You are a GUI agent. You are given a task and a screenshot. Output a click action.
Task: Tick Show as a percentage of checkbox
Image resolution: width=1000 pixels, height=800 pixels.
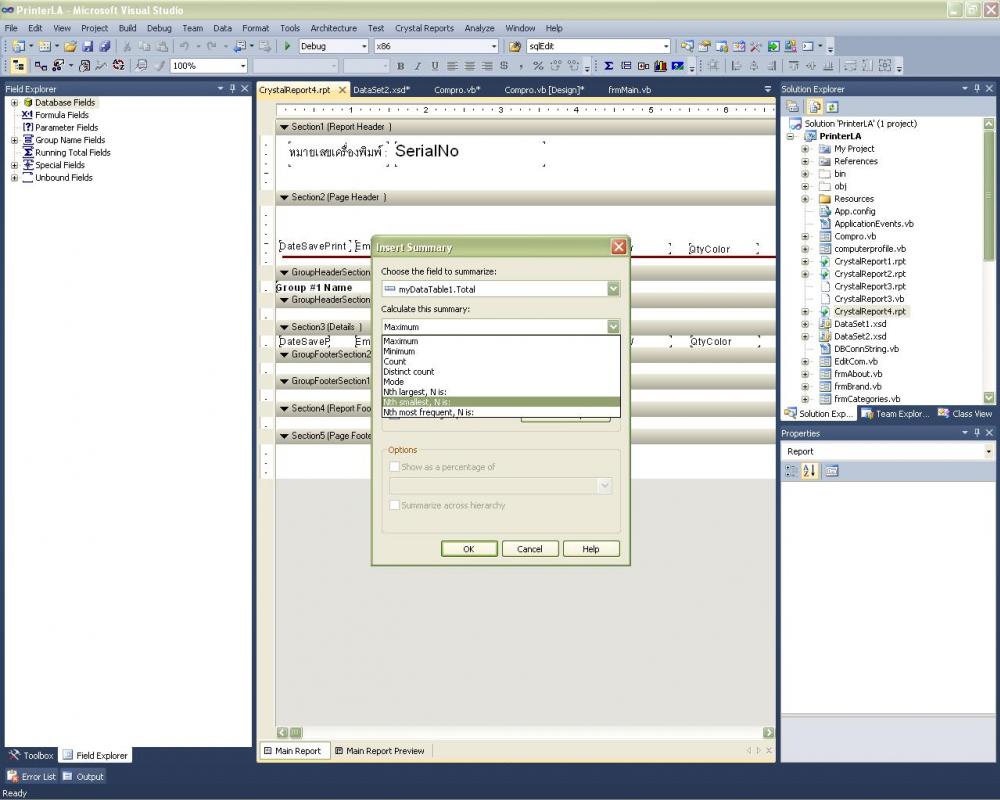(x=394, y=467)
